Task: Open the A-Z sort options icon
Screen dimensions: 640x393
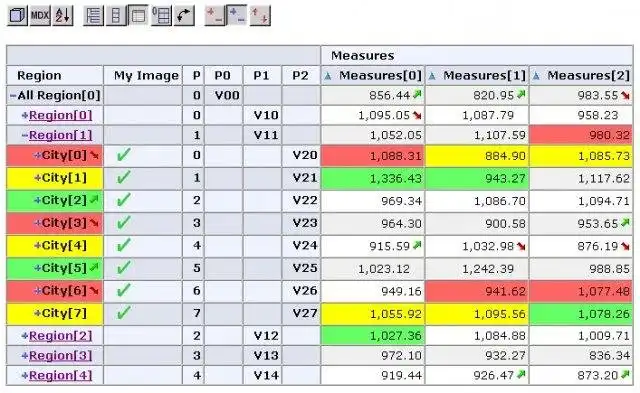Action: [x=63, y=16]
